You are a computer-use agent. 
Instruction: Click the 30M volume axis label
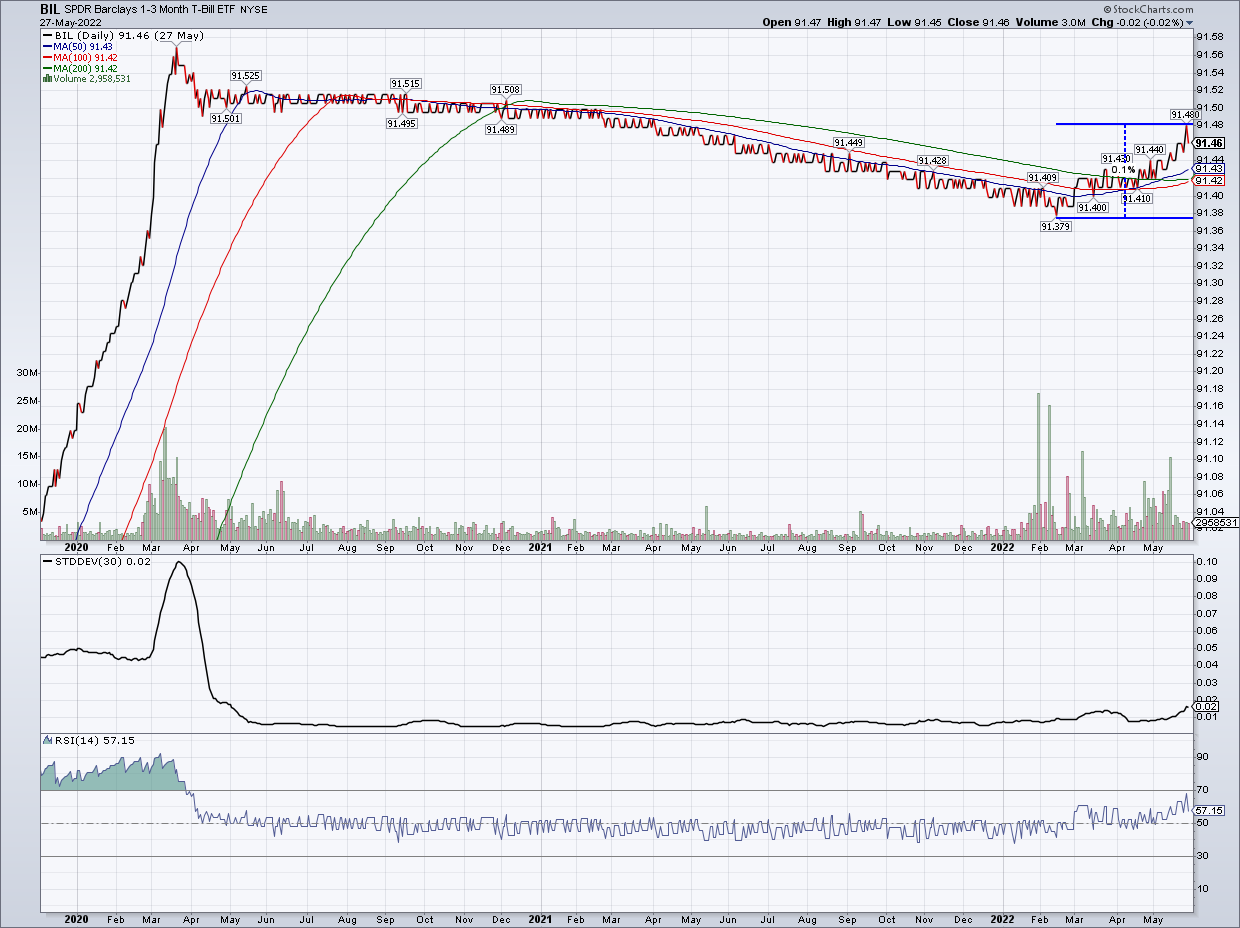(x=26, y=373)
